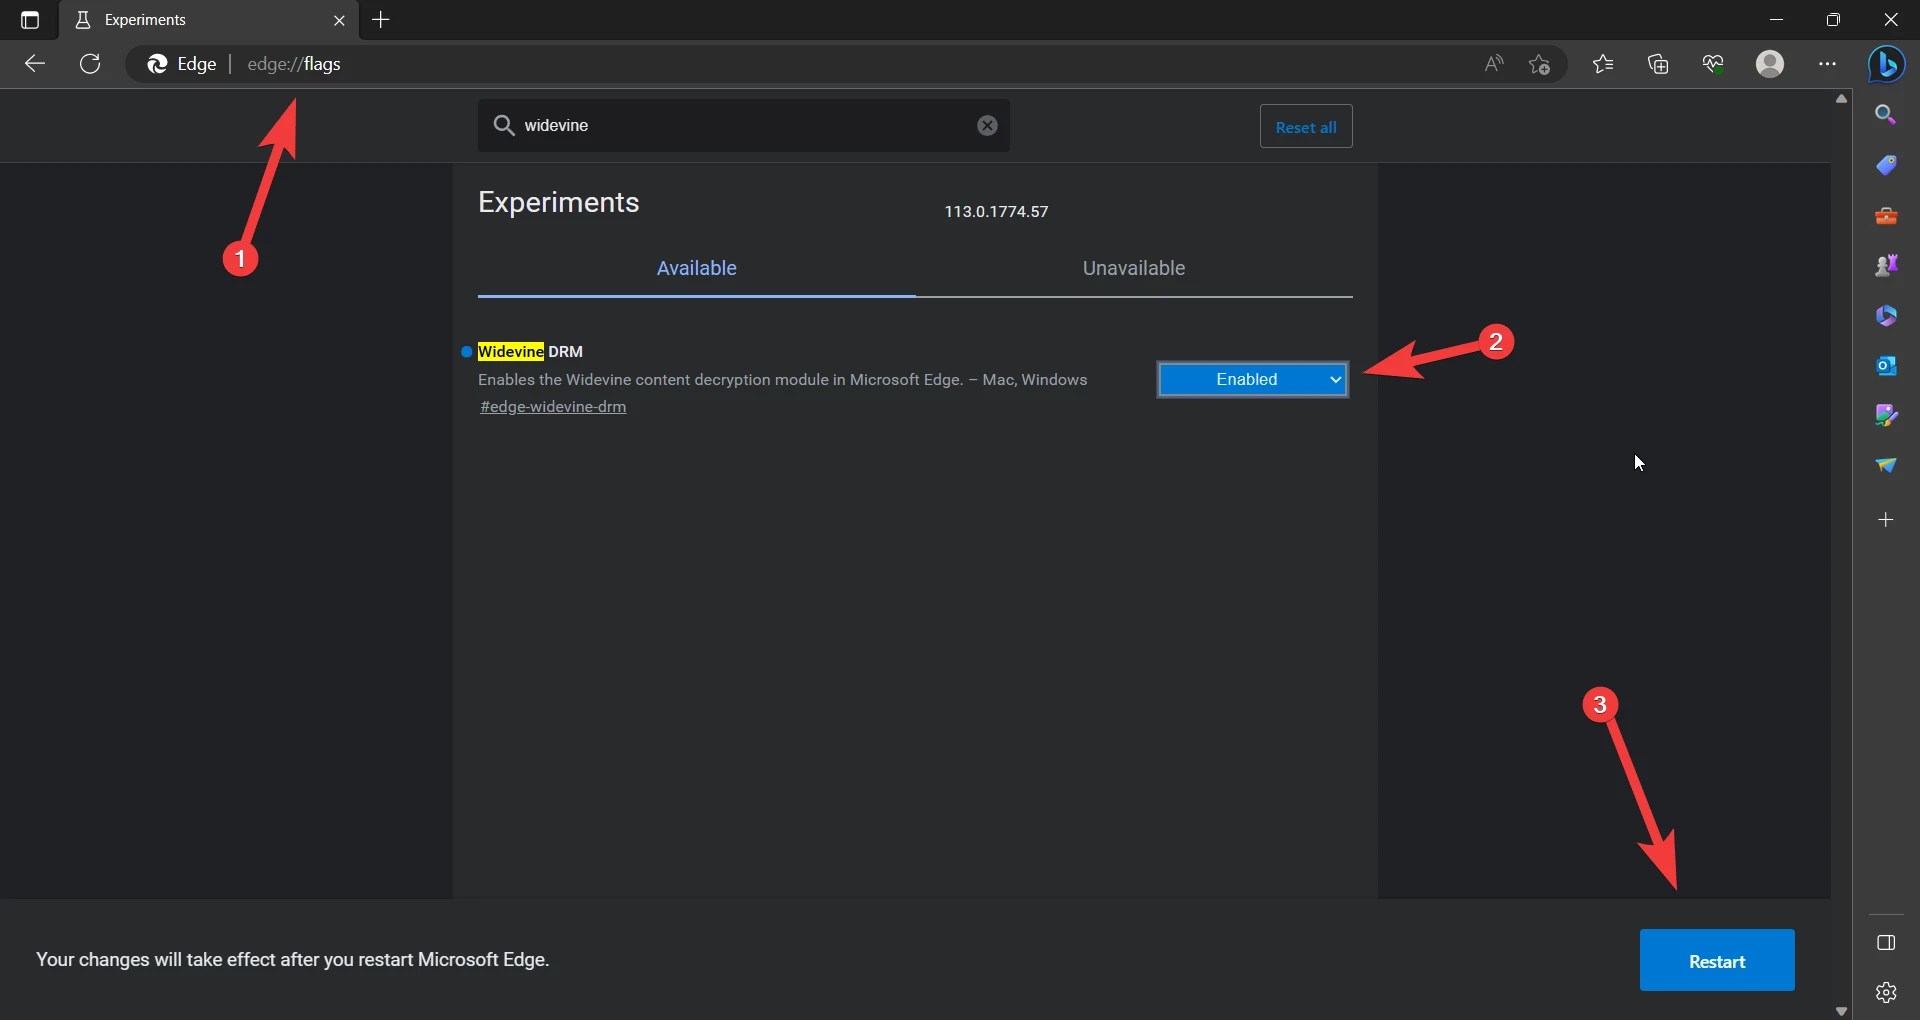Expand the Widevine DRM Enabled dropdown
Screen dimensions: 1920x1020
[x=1252, y=379]
